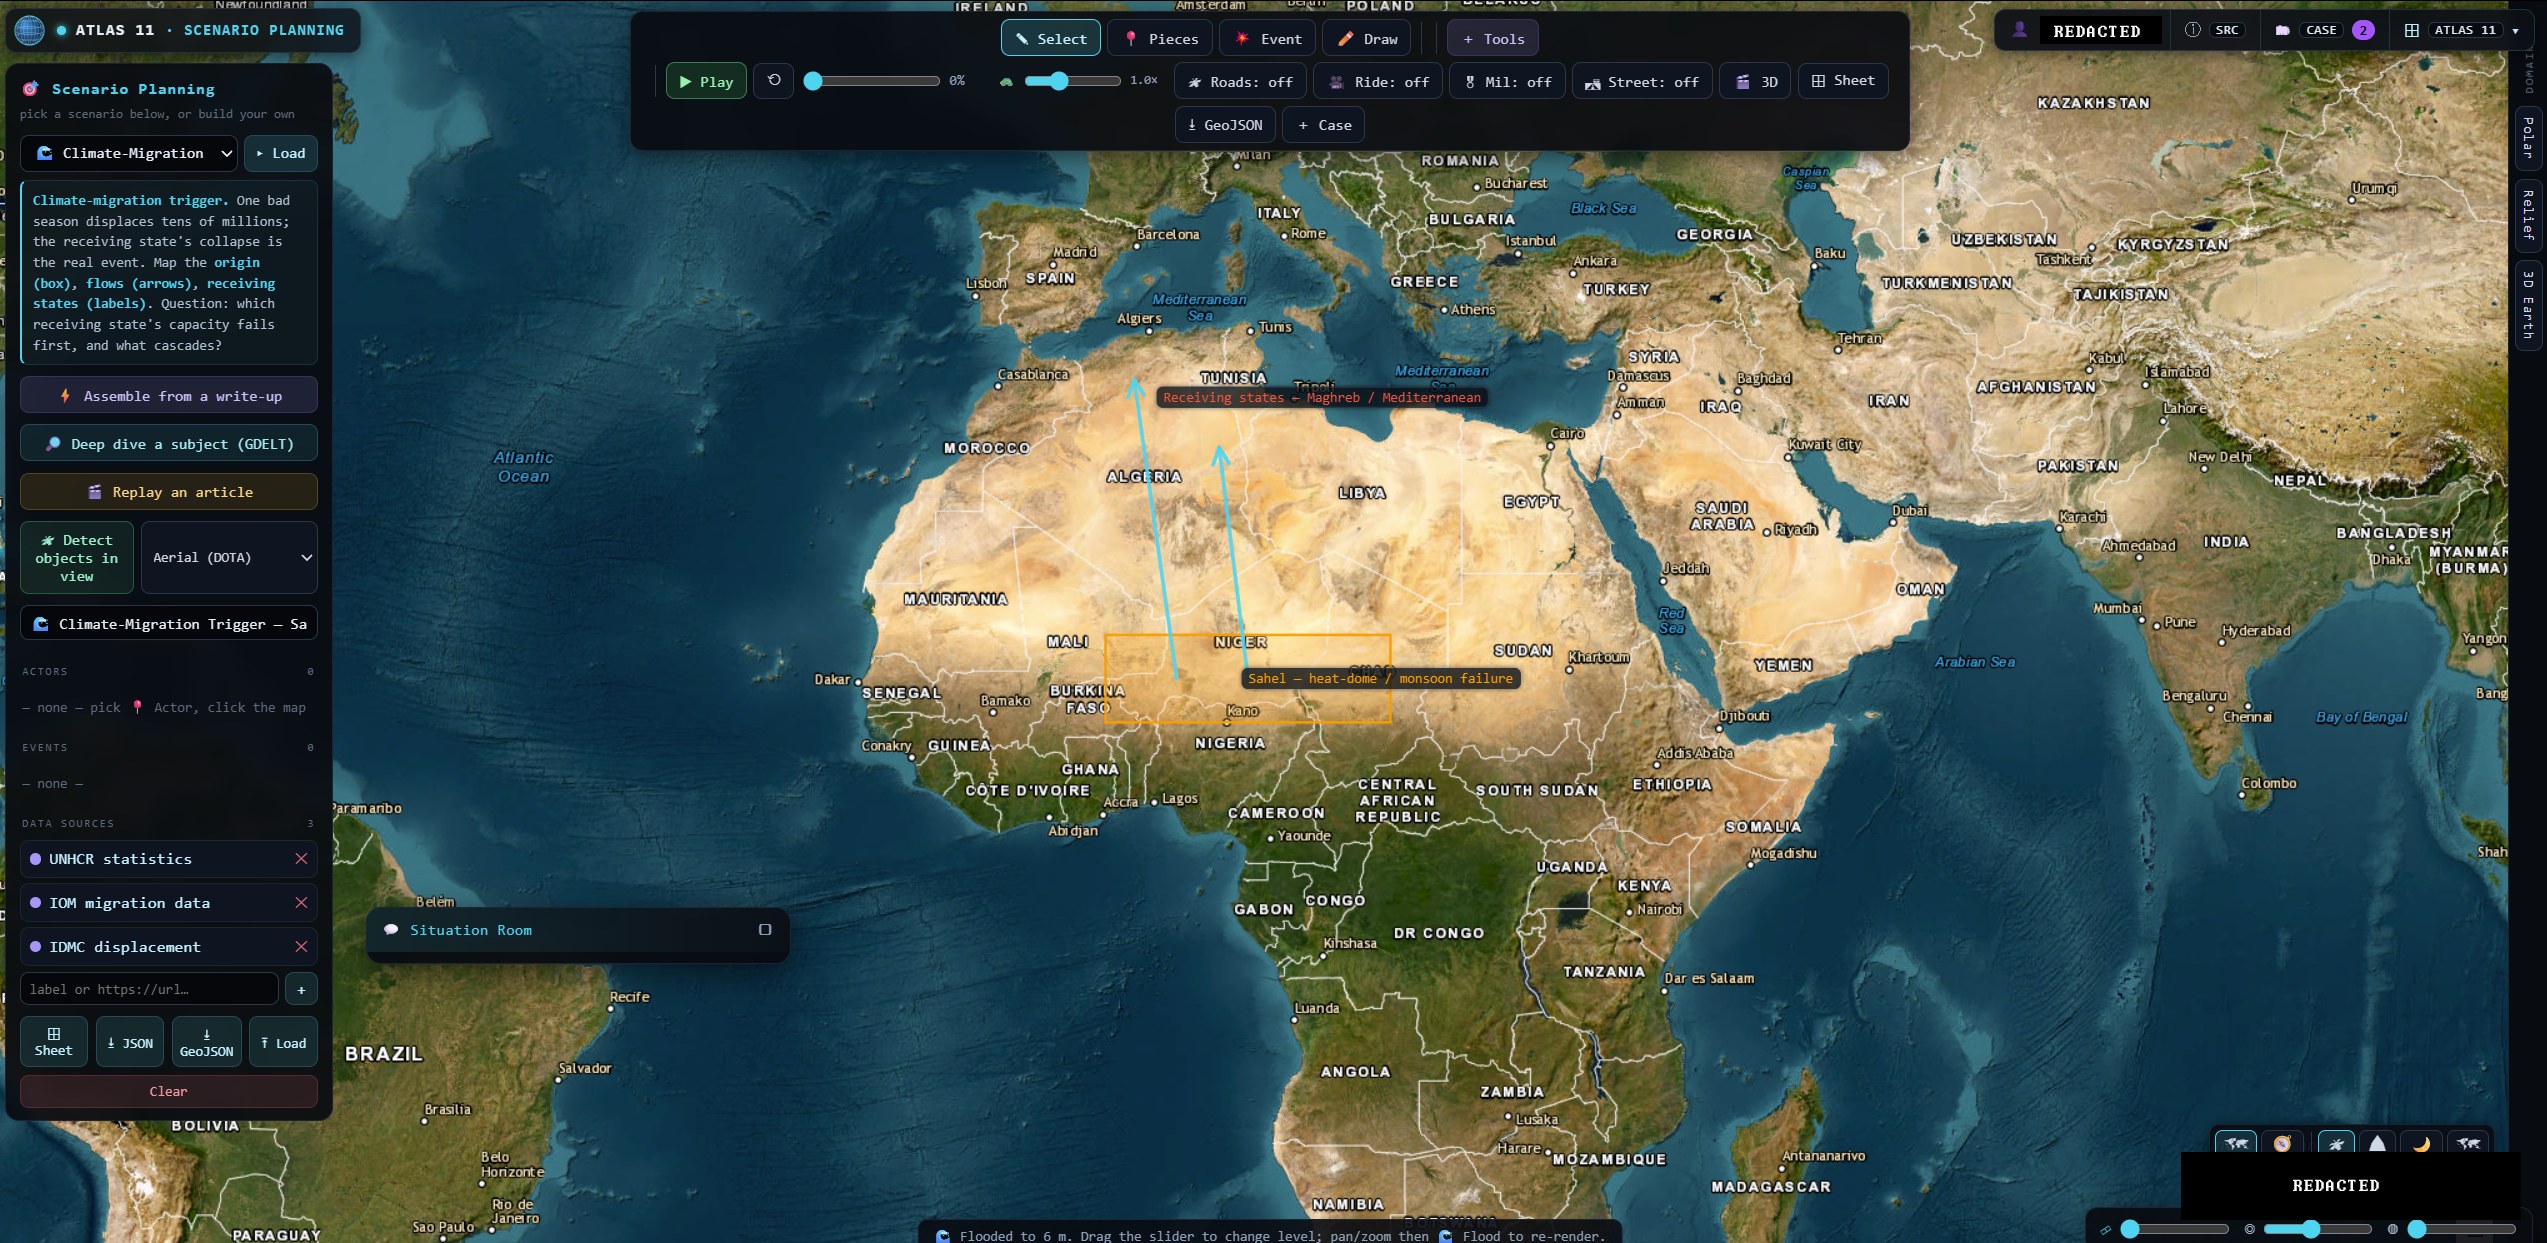Click the ATLAS 11 globe logo icon
2547x1243 pixels.
(x=29, y=30)
